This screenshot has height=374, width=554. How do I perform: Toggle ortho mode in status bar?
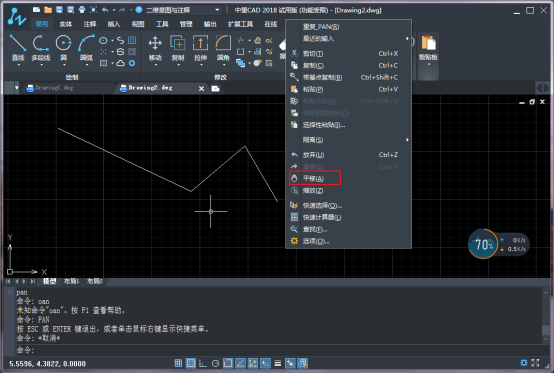pyautogui.click(x=203, y=363)
